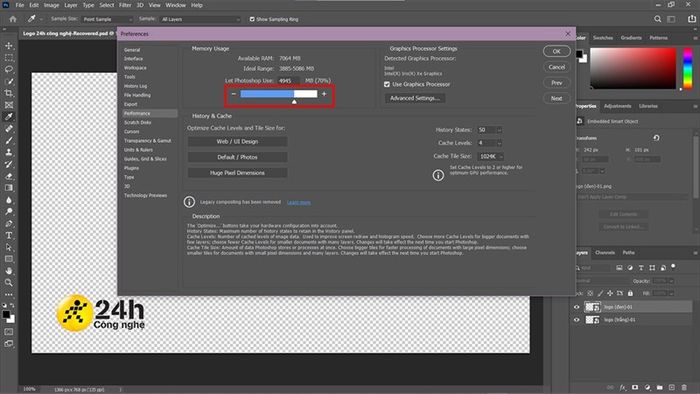This screenshot has width=700, height=394.
Task: Click the History States value field
Action: [x=486, y=130]
